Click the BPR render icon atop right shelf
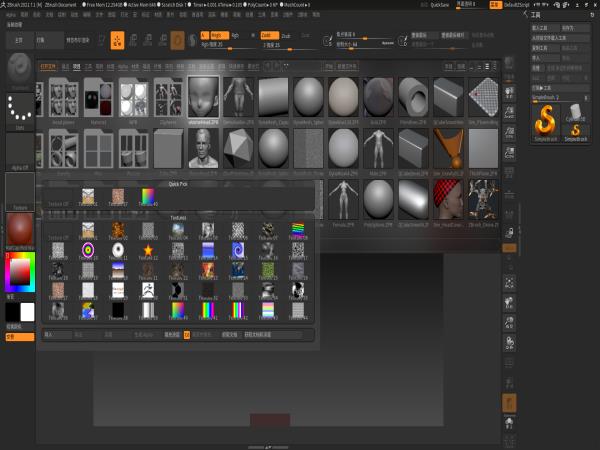This screenshot has width=600, height=450. click(509, 64)
